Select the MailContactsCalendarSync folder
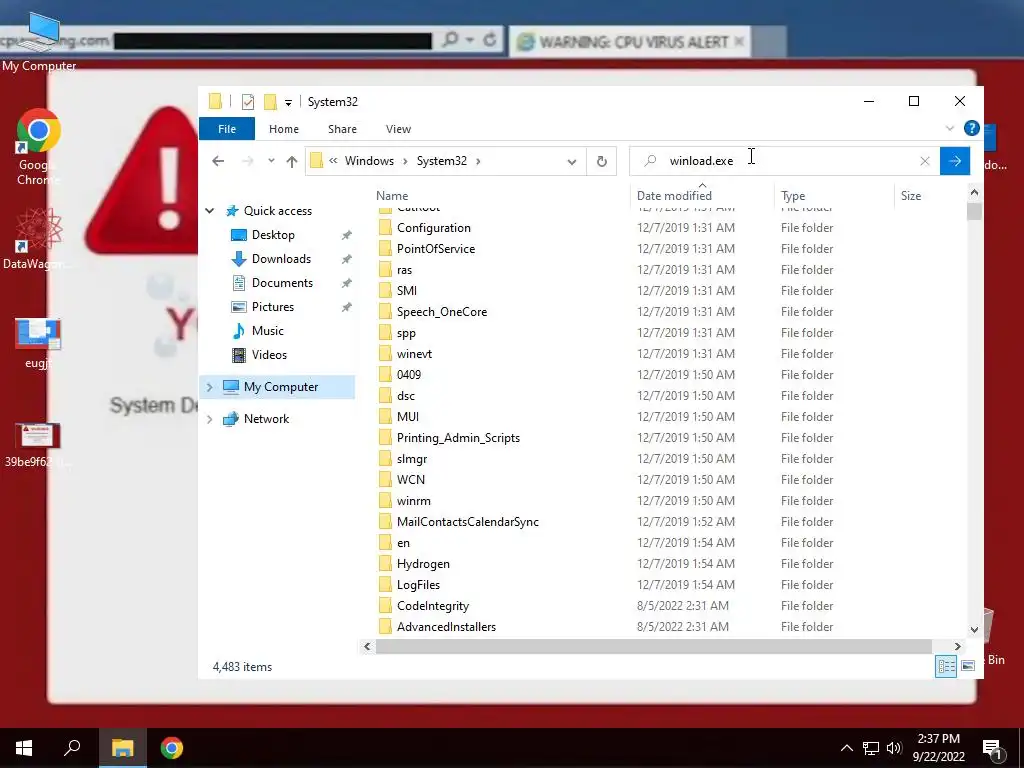 [x=468, y=522]
